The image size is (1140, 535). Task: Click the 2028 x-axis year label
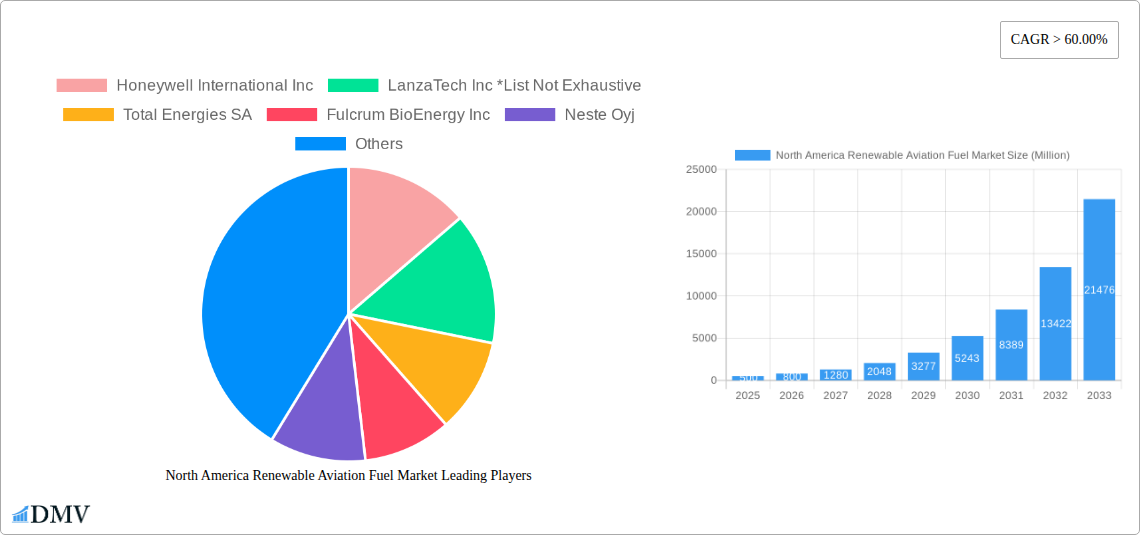click(880, 395)
